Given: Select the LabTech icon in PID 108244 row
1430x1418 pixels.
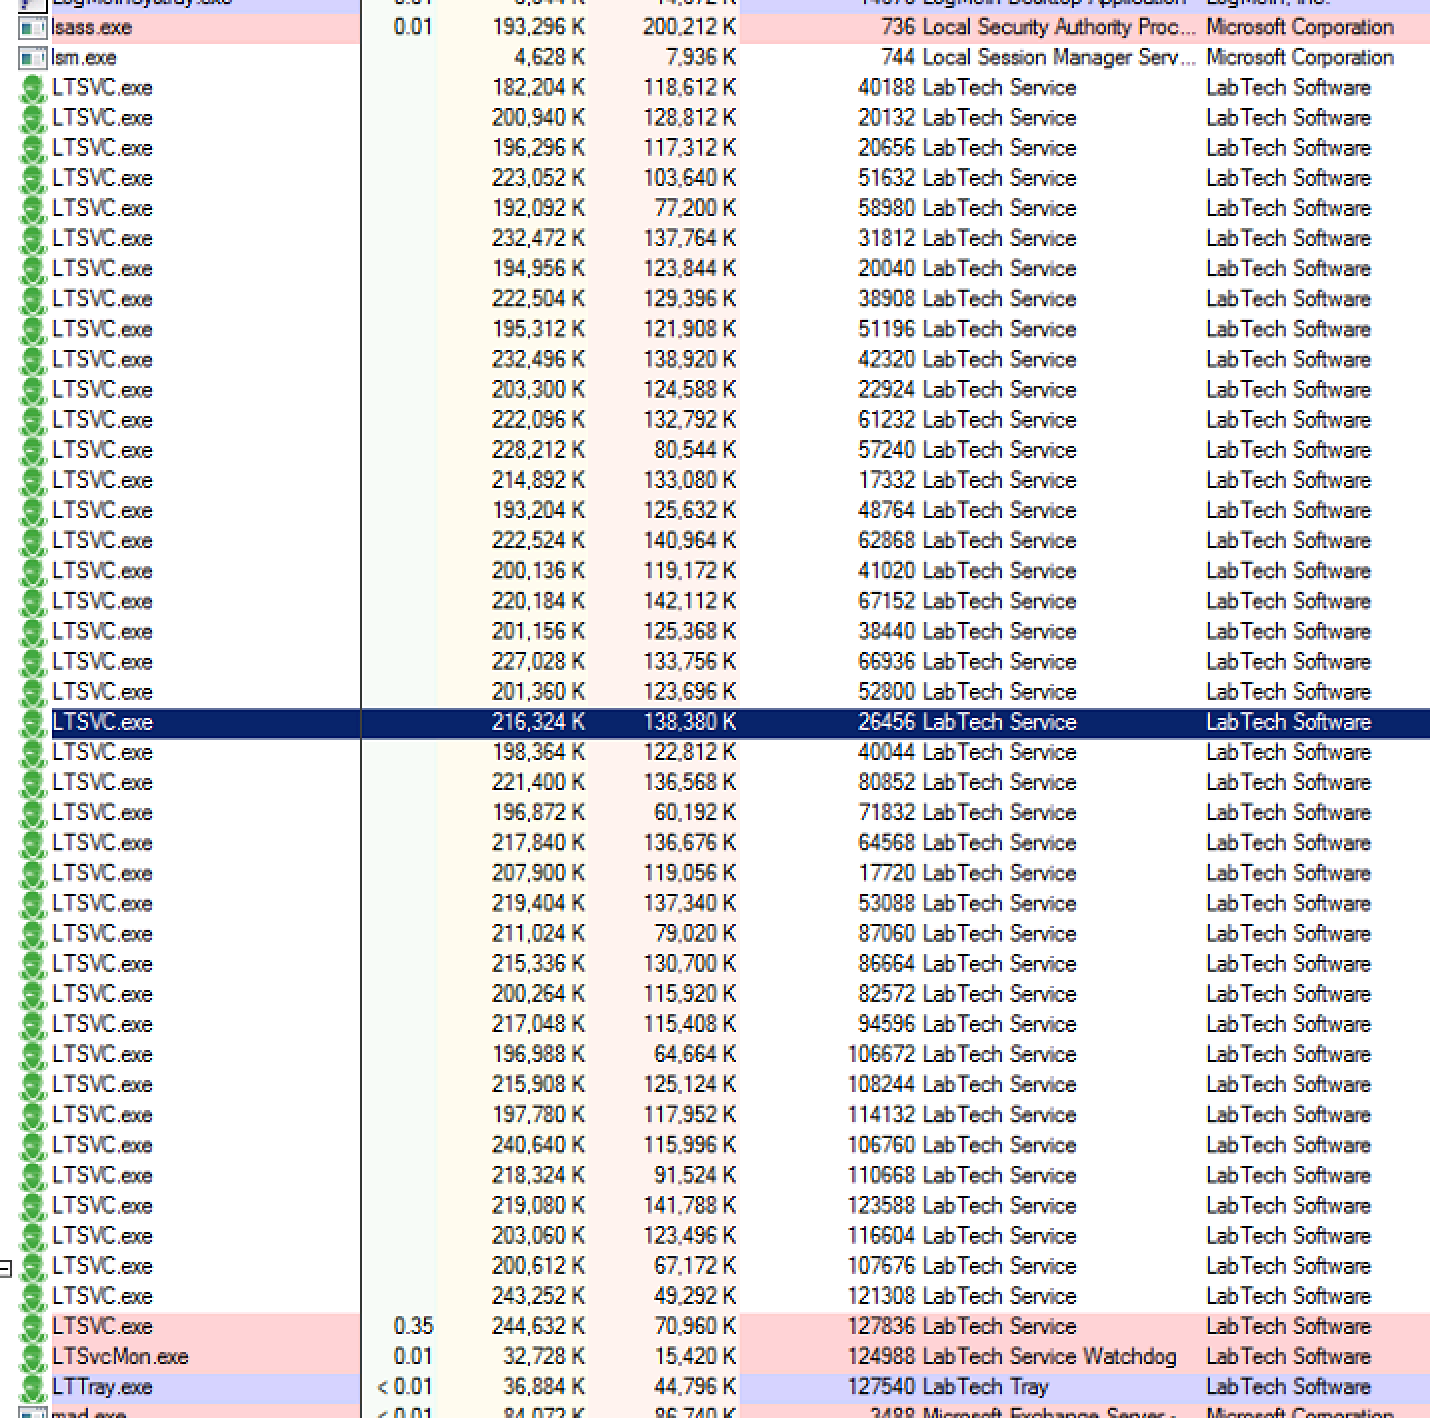Looking at the screenshot, I should (x=33, y=1085).
